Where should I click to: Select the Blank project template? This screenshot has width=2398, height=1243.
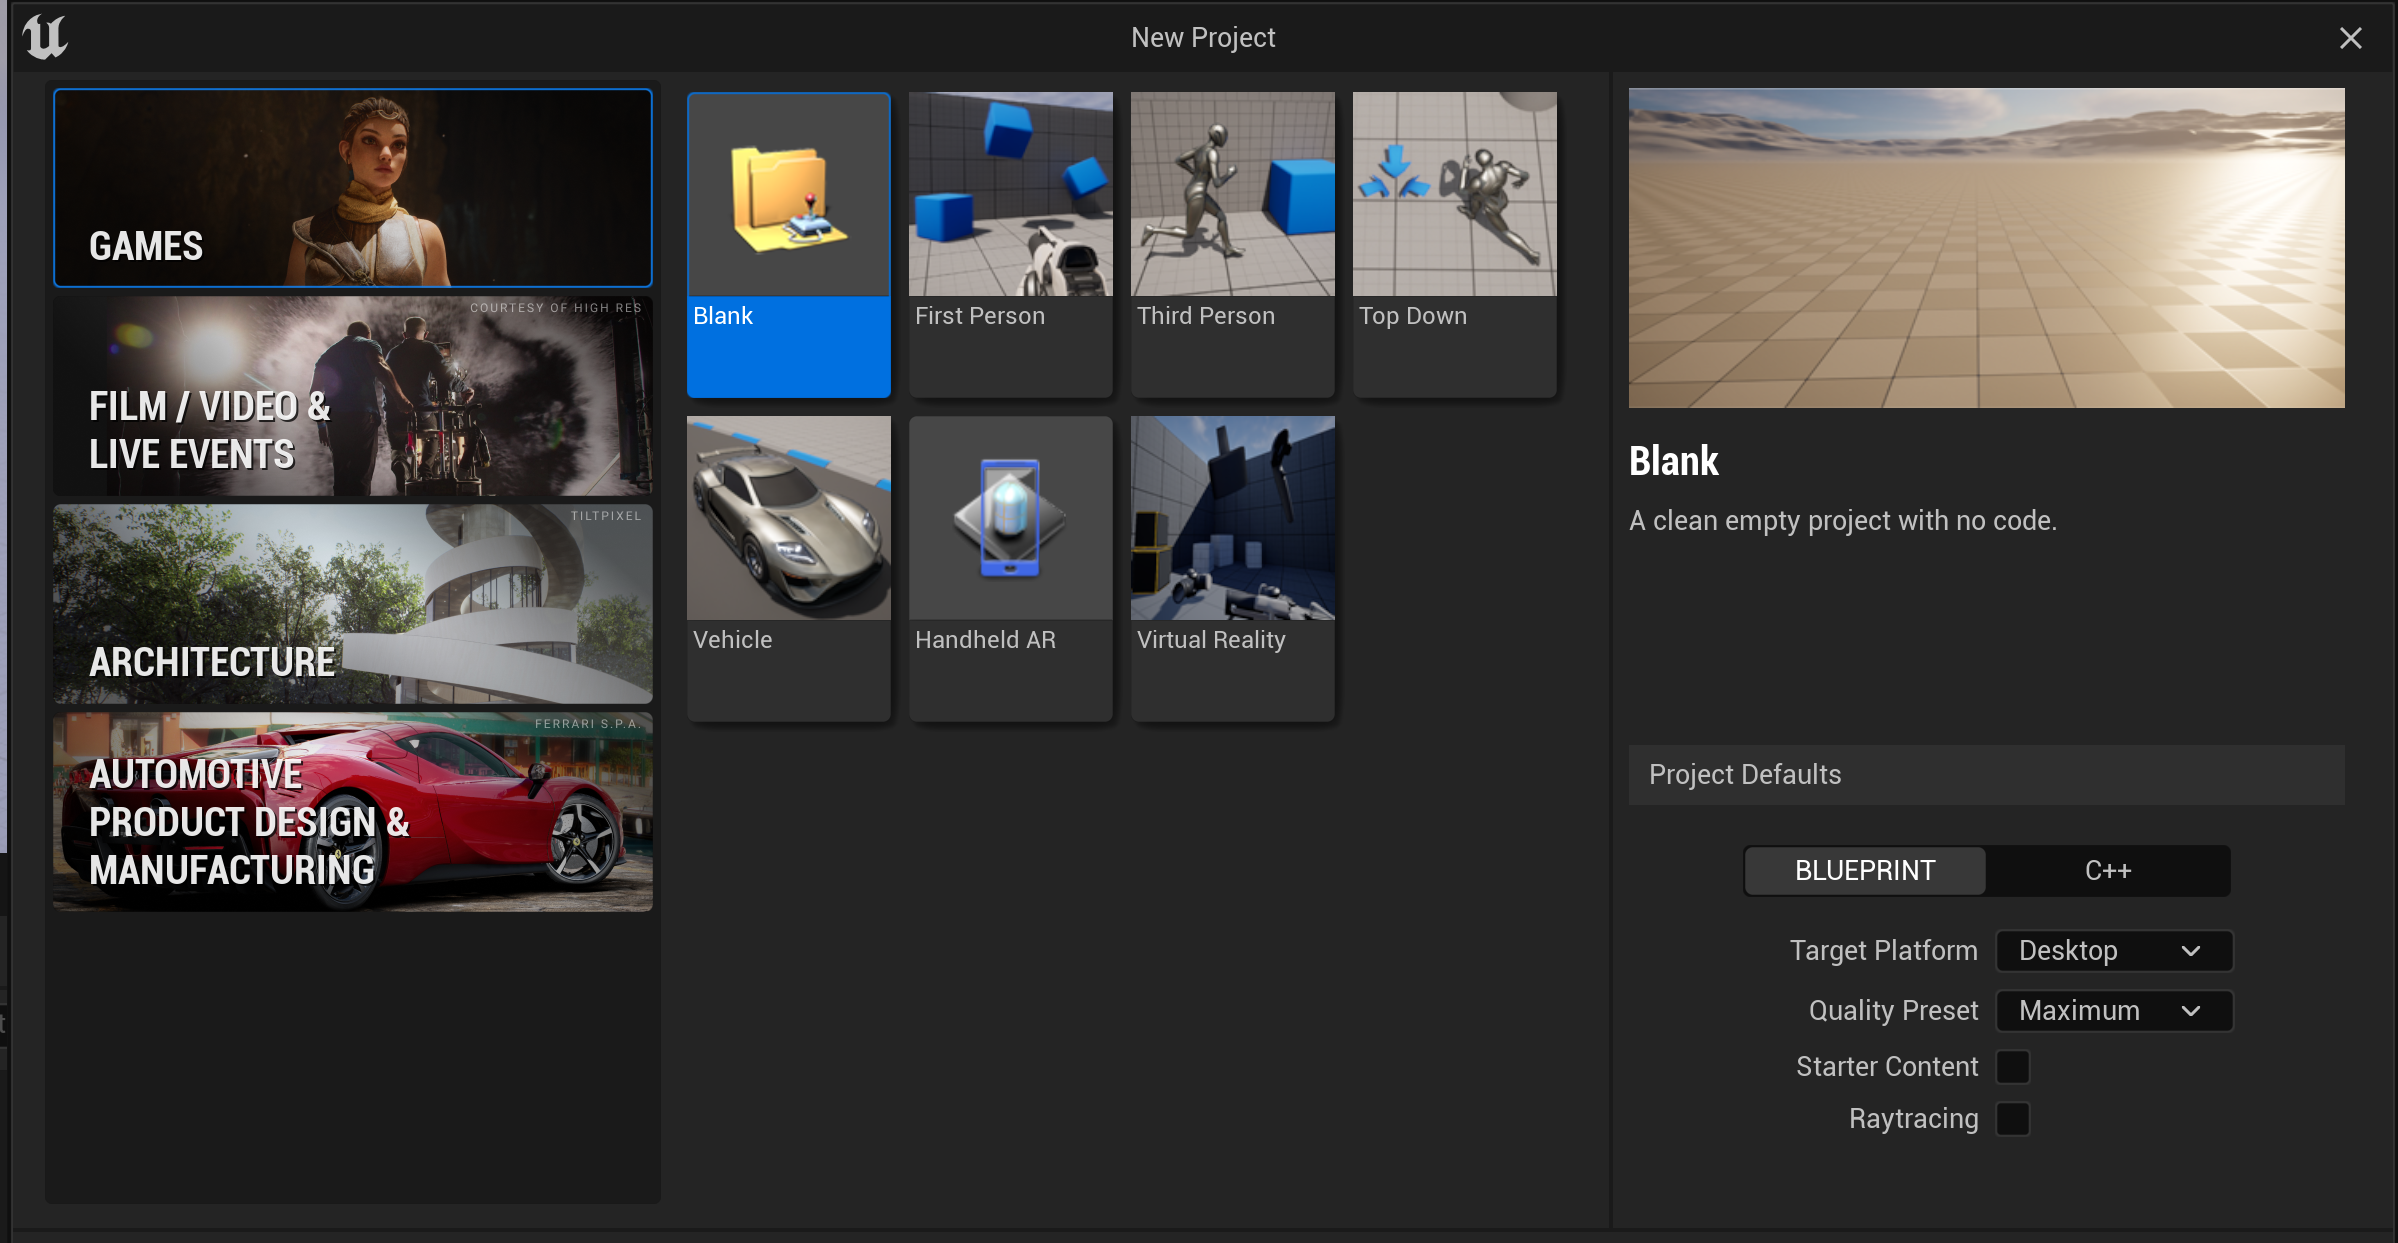pos(788,243)
